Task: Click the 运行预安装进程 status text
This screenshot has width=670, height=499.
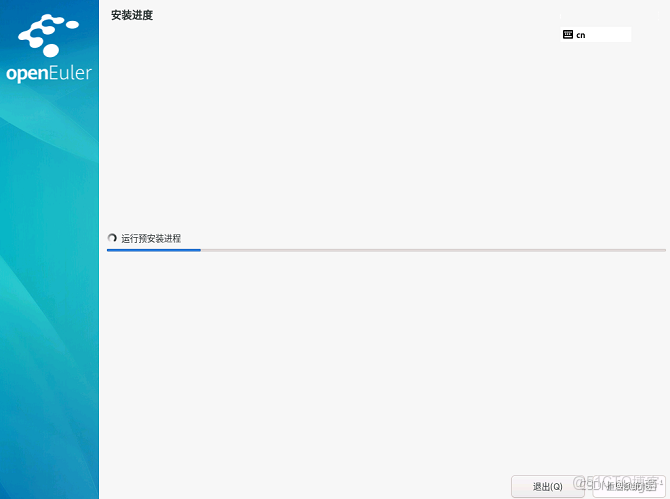Action: point(151,238)
